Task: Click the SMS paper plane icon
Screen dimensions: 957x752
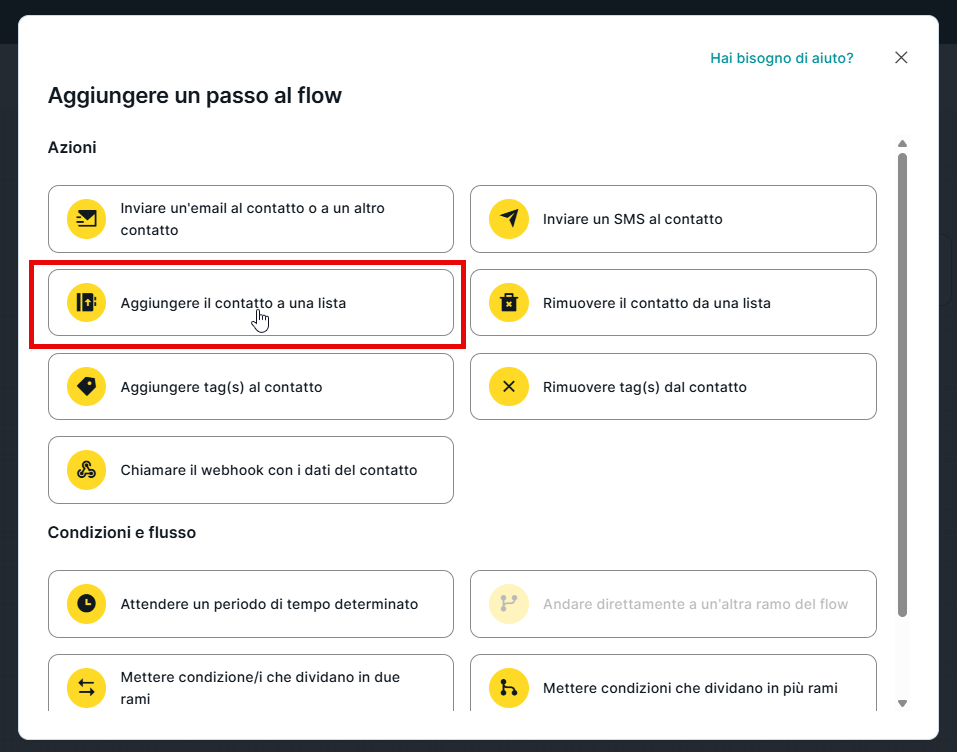Action: [509, 219]
